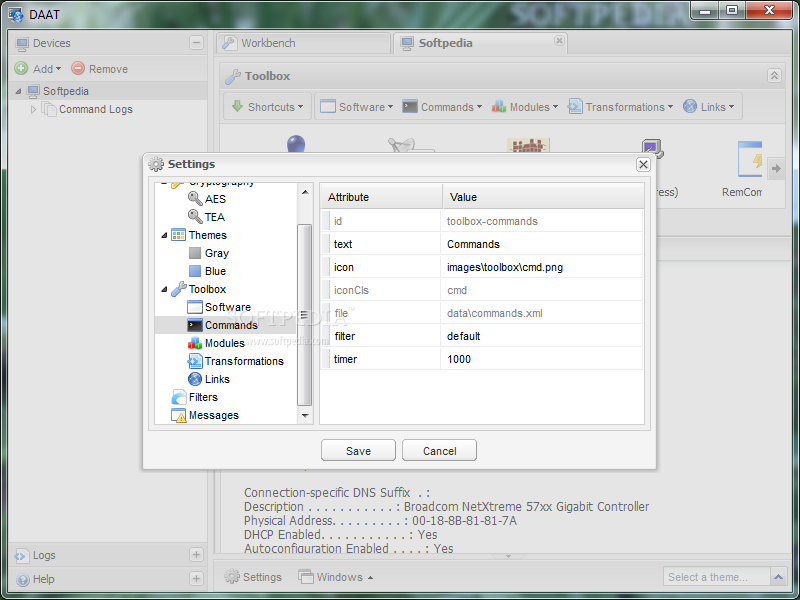Viewport: 800px width, 600px height.
Task: Click the settings tree scrollbar thumb
Action: 305,315
